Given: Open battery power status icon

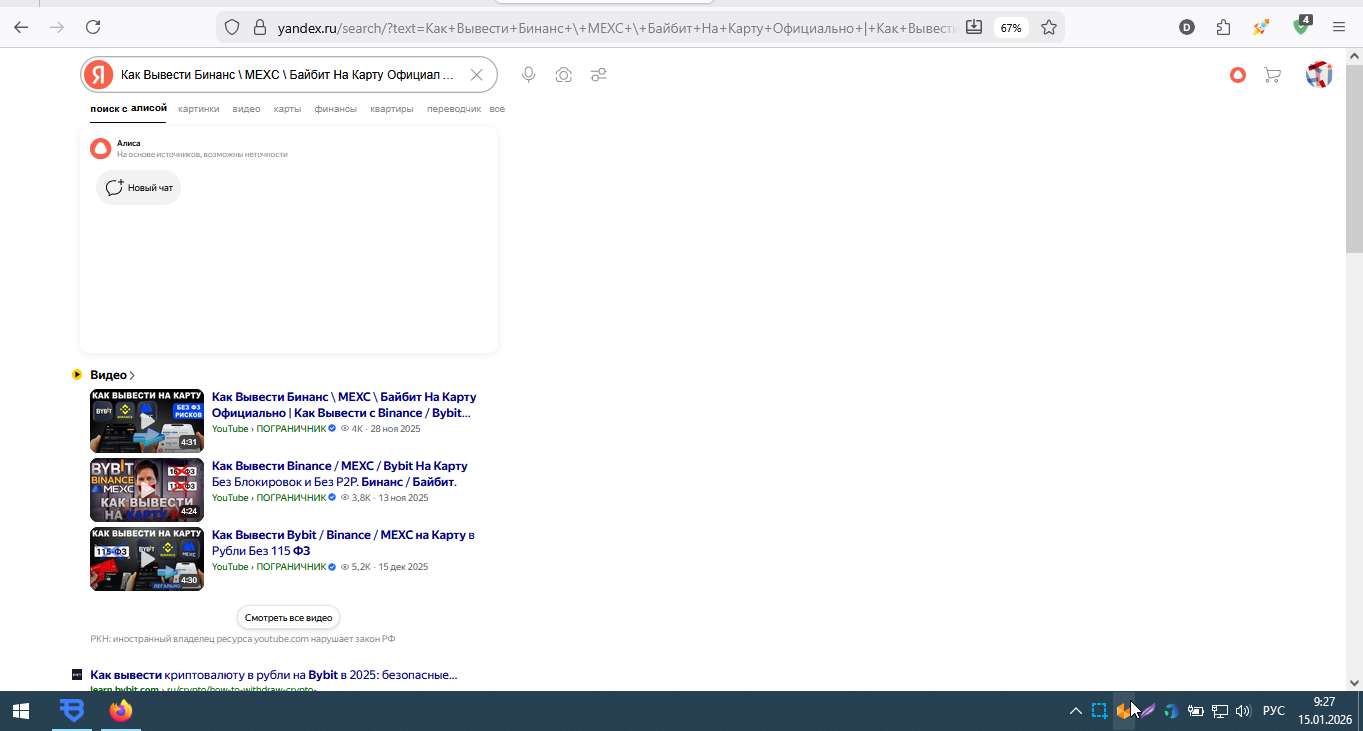Looking at the screenshot, I should (1196, 711).
